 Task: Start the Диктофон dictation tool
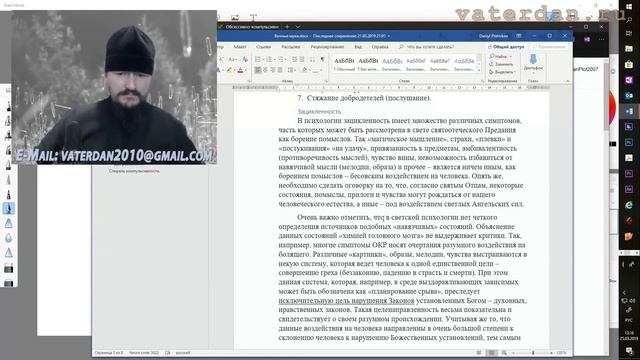point(533,62)
